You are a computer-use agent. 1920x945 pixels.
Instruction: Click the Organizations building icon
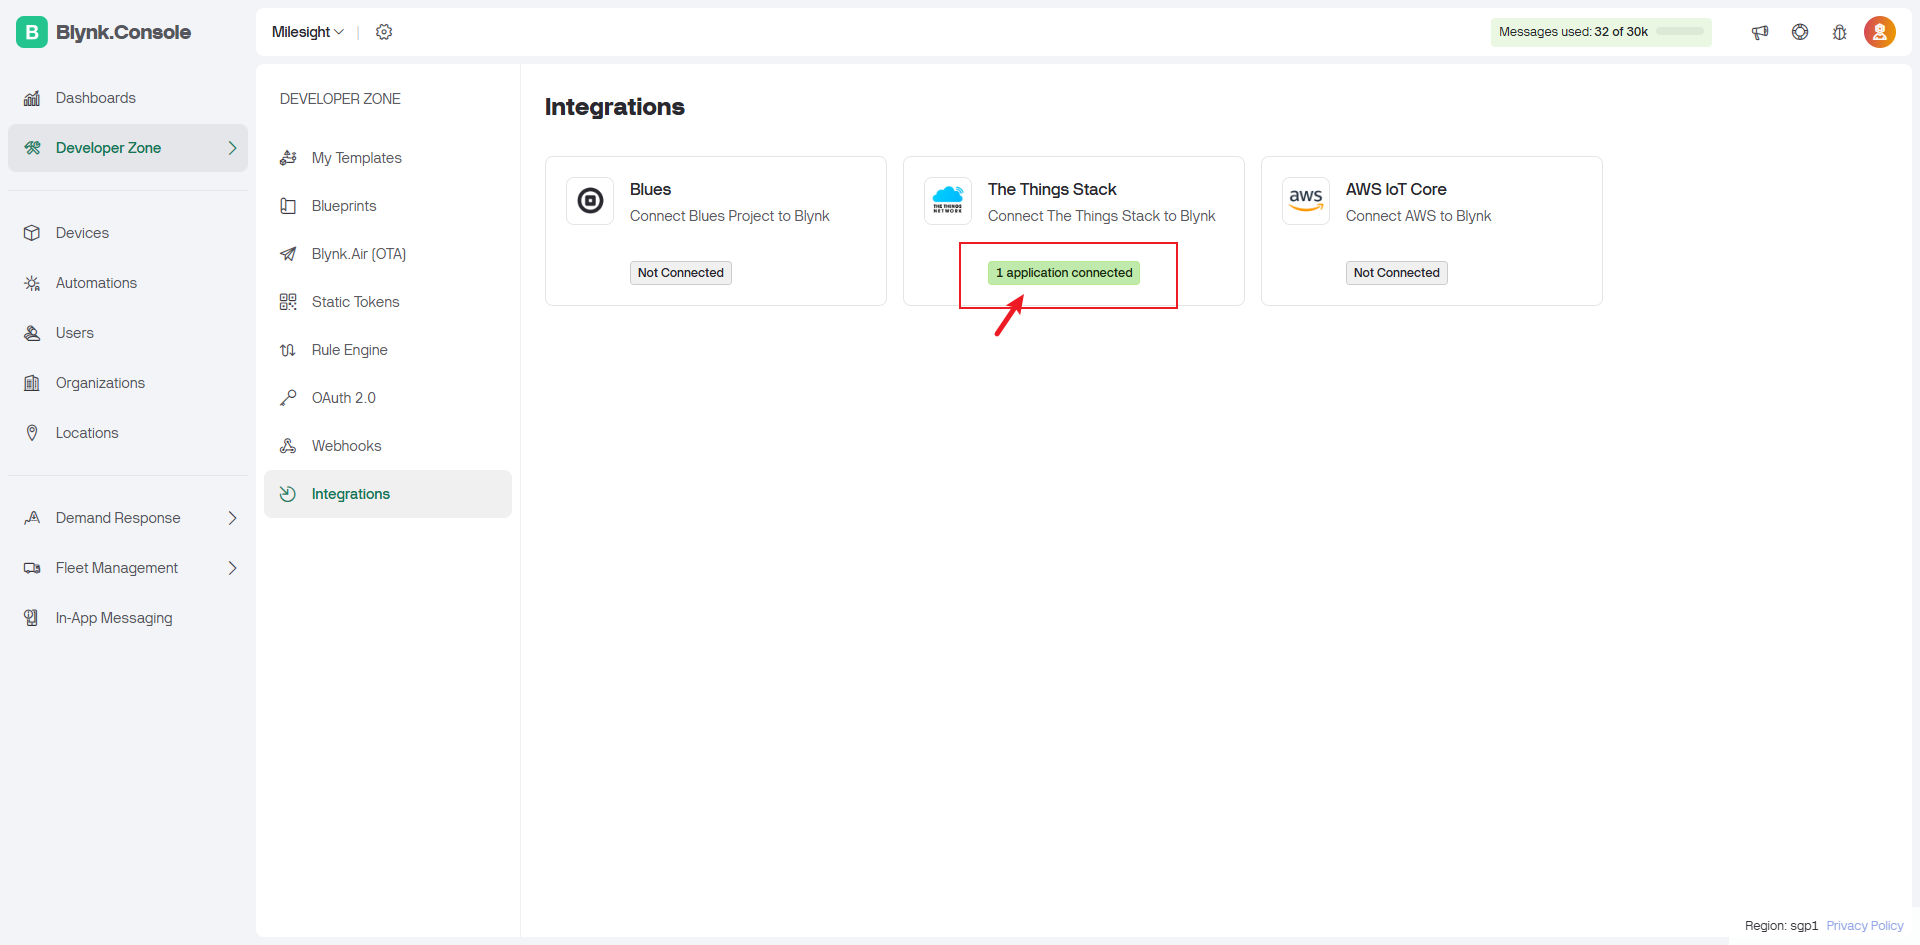tap(32, 383)
